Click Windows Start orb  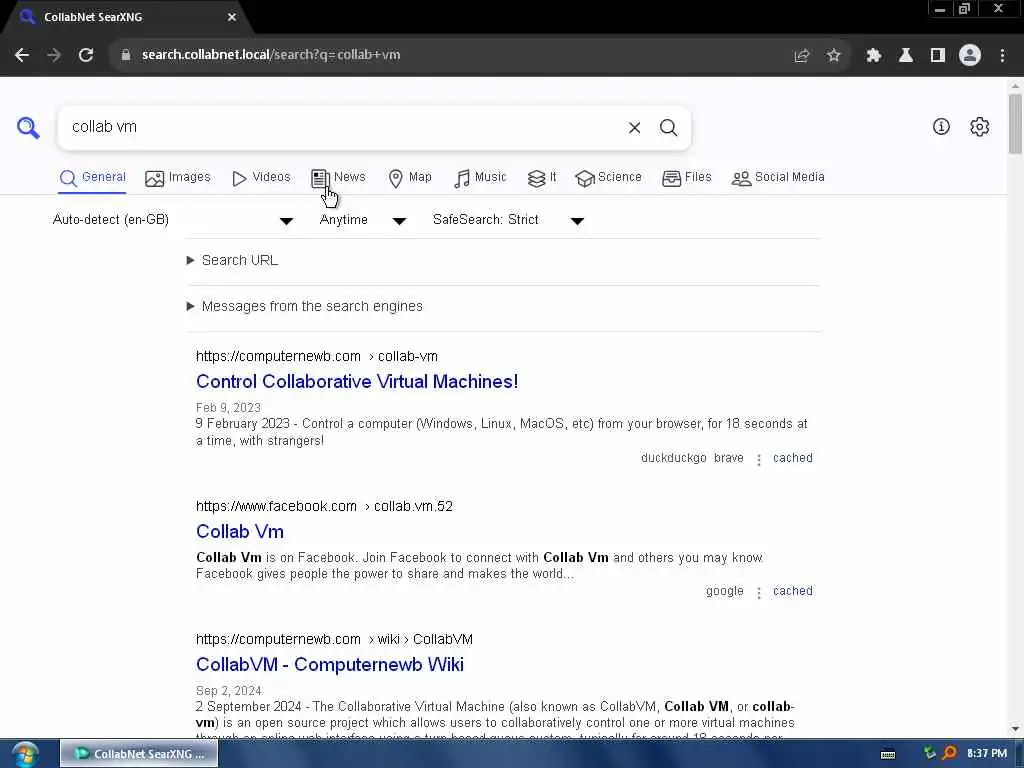25,754
